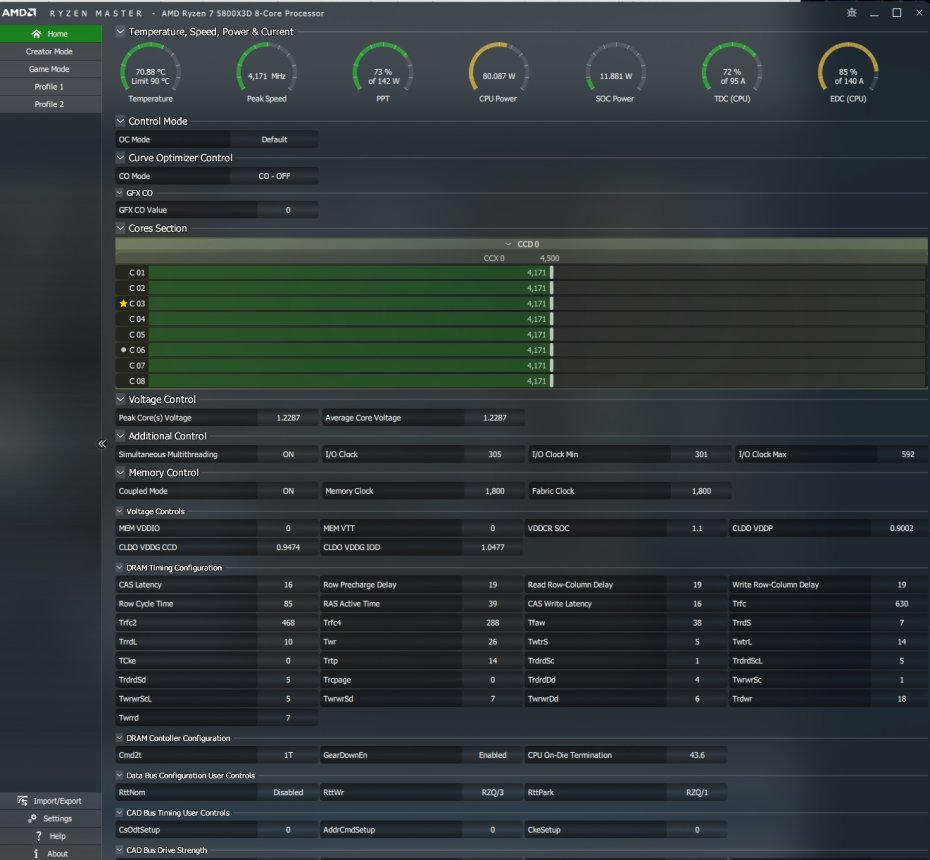Collapse the GFX CO subsection
Viewport: 930px width, 860px height.
click(x=119, y=193)
